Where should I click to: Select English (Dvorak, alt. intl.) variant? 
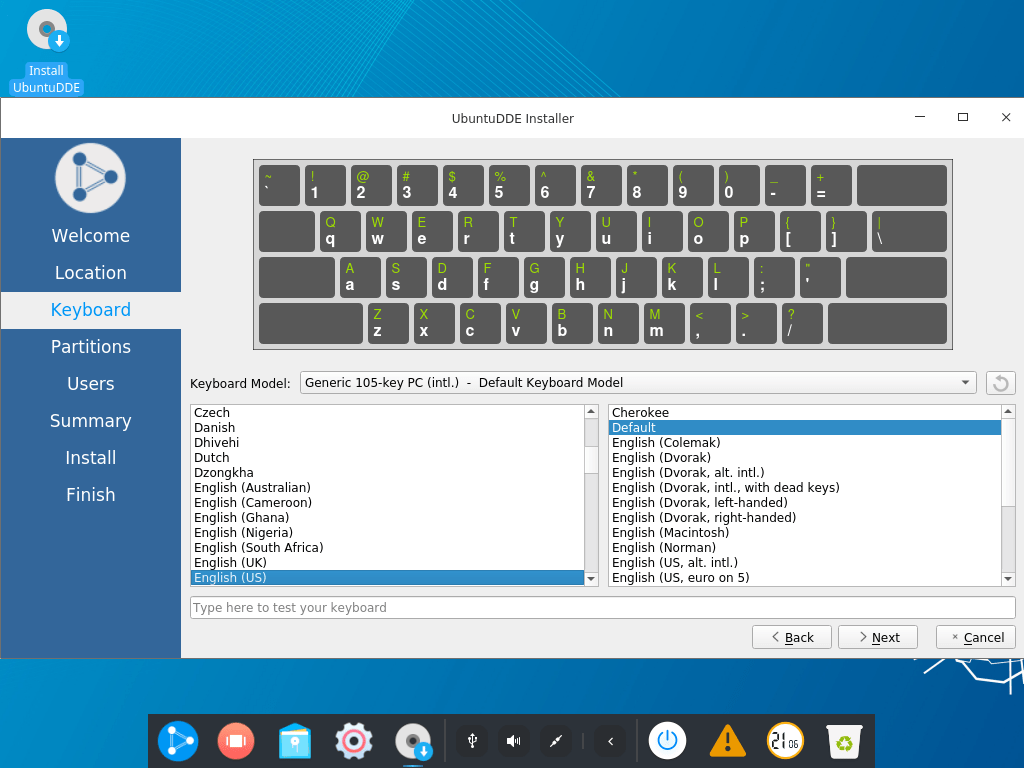tap(805, 473)
